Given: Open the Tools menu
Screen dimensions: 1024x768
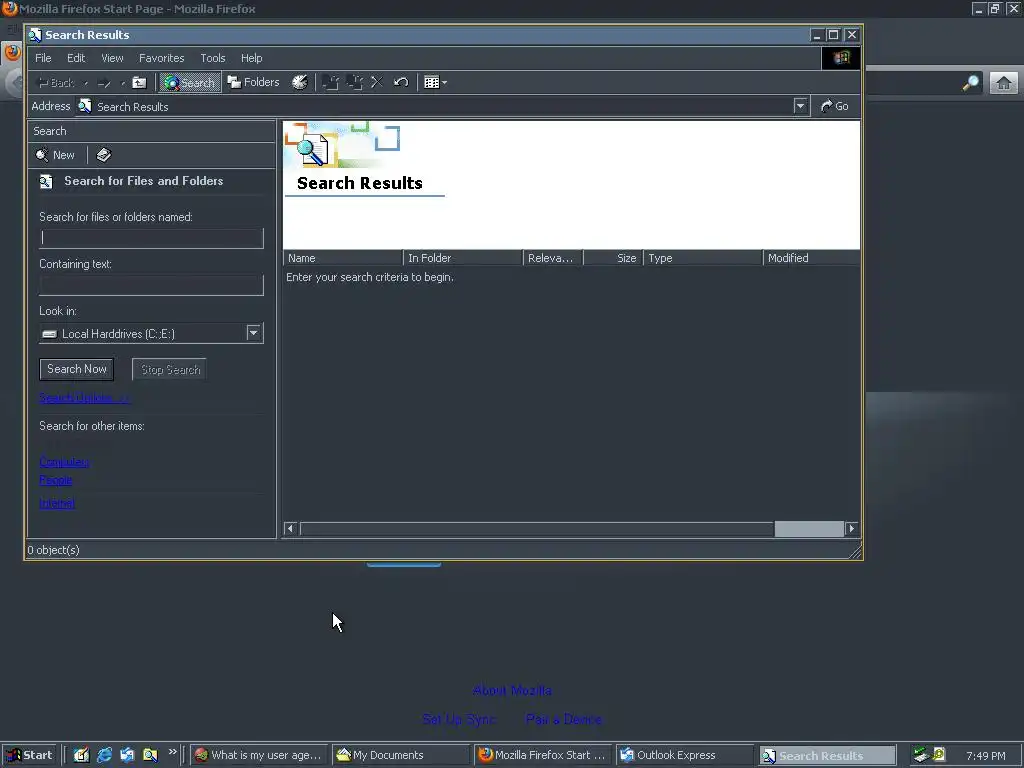Looking at the screenshot, I should (x=213, y=58).
